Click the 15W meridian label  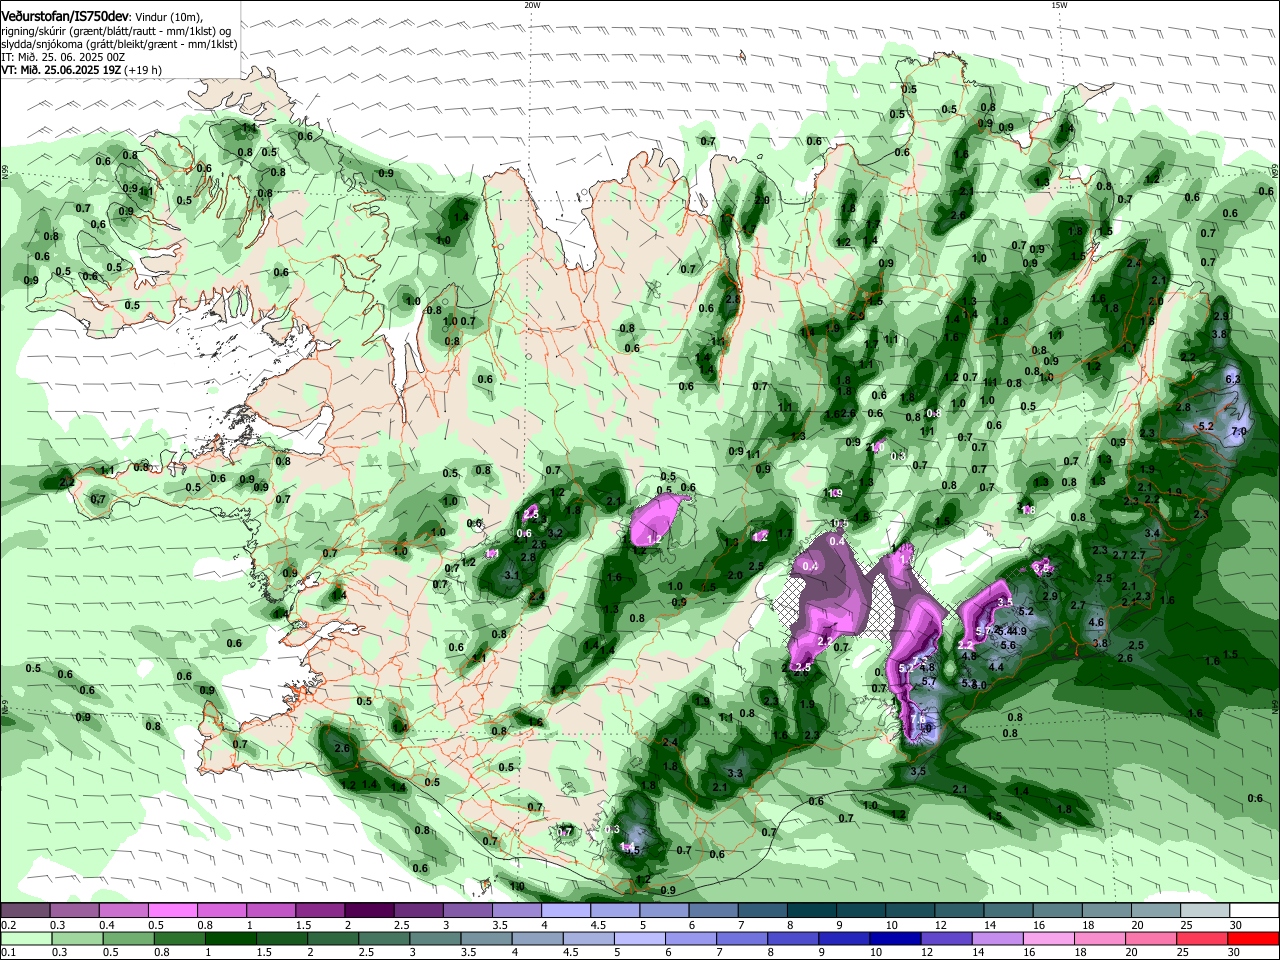[1059, 5]
